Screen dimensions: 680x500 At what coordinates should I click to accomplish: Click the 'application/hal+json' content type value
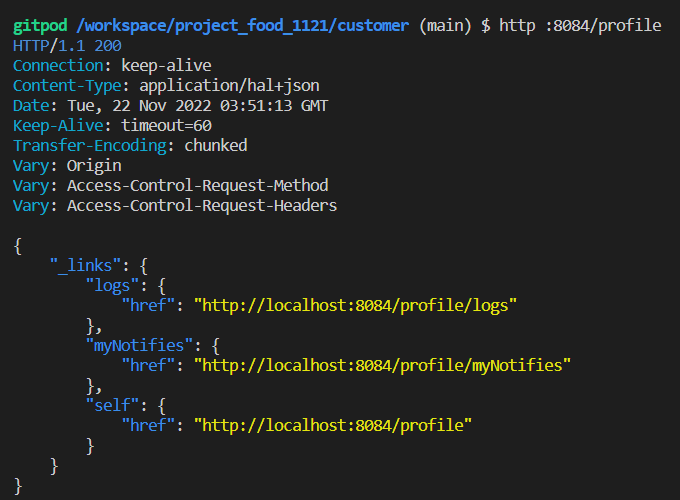[x=229, y=86]
